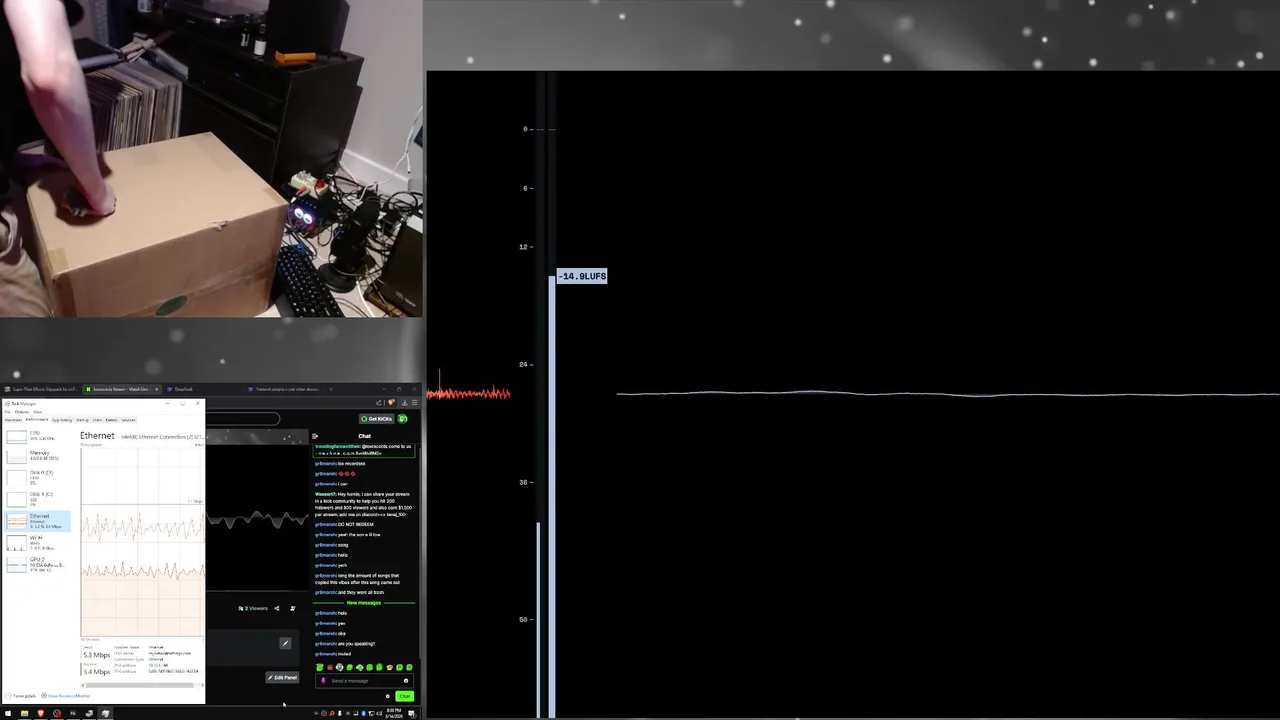Click the pencil edit icon in panel
1280x720 pixels.
[285, 643]
